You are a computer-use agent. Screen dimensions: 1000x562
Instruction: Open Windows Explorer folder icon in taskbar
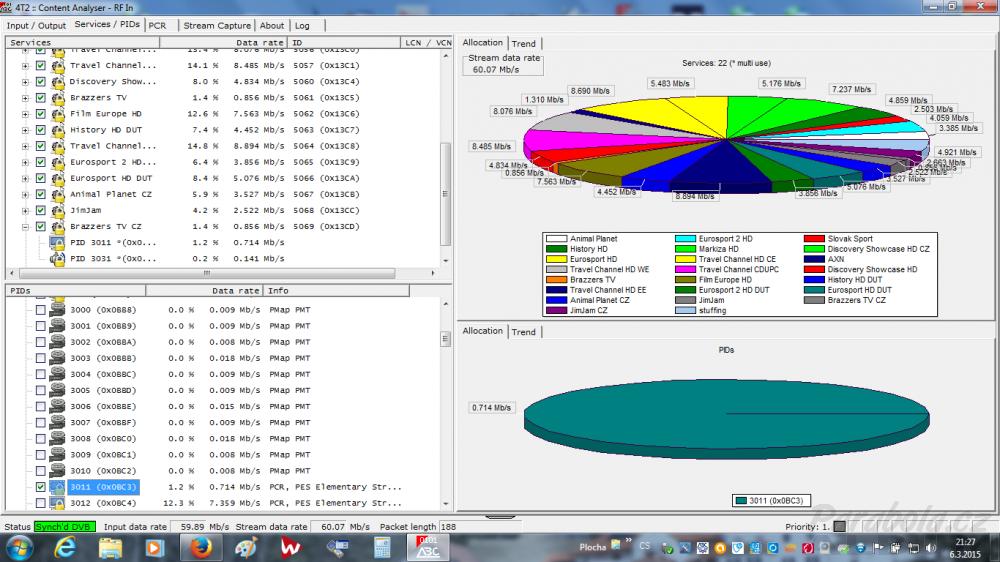pos(110,548)
